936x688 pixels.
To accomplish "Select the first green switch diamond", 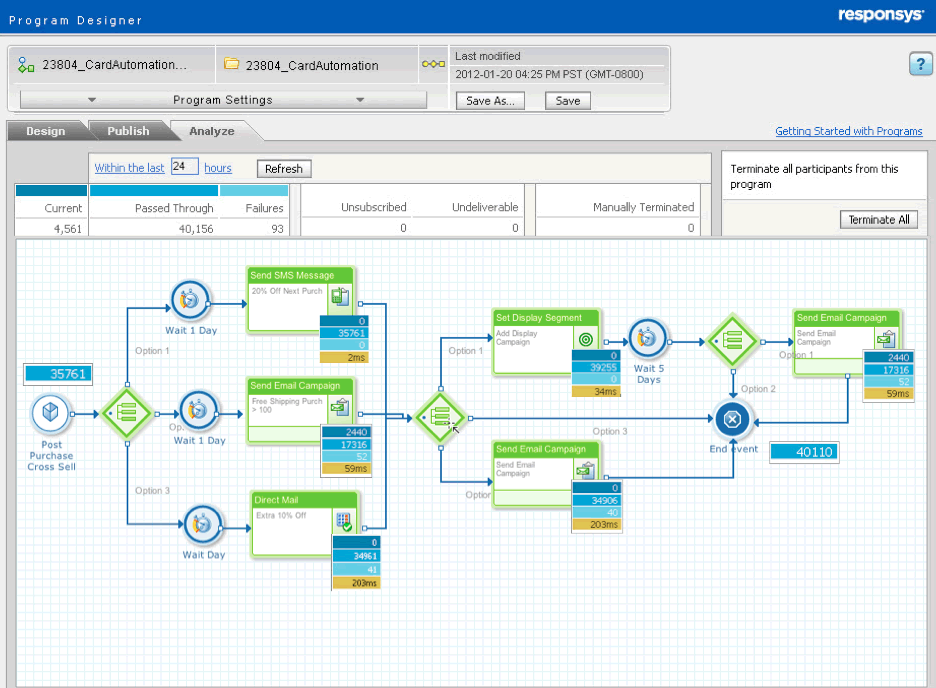I will click(x=127, y=413).
